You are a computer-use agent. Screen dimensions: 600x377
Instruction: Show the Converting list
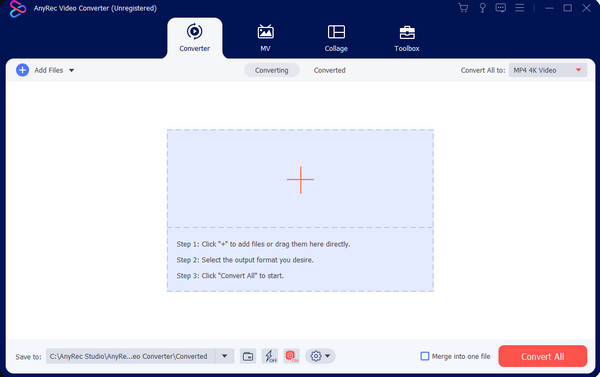pos(272,70)
